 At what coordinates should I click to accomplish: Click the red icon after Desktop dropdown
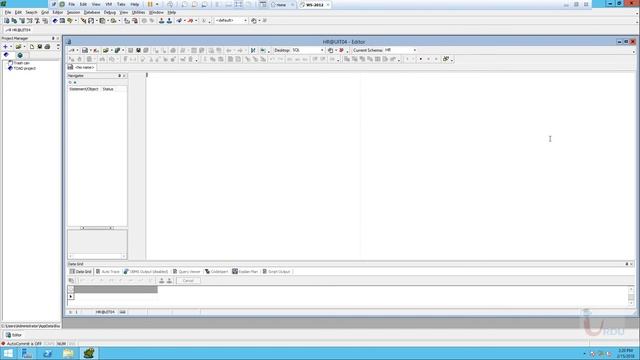click(x=341, y=50)
